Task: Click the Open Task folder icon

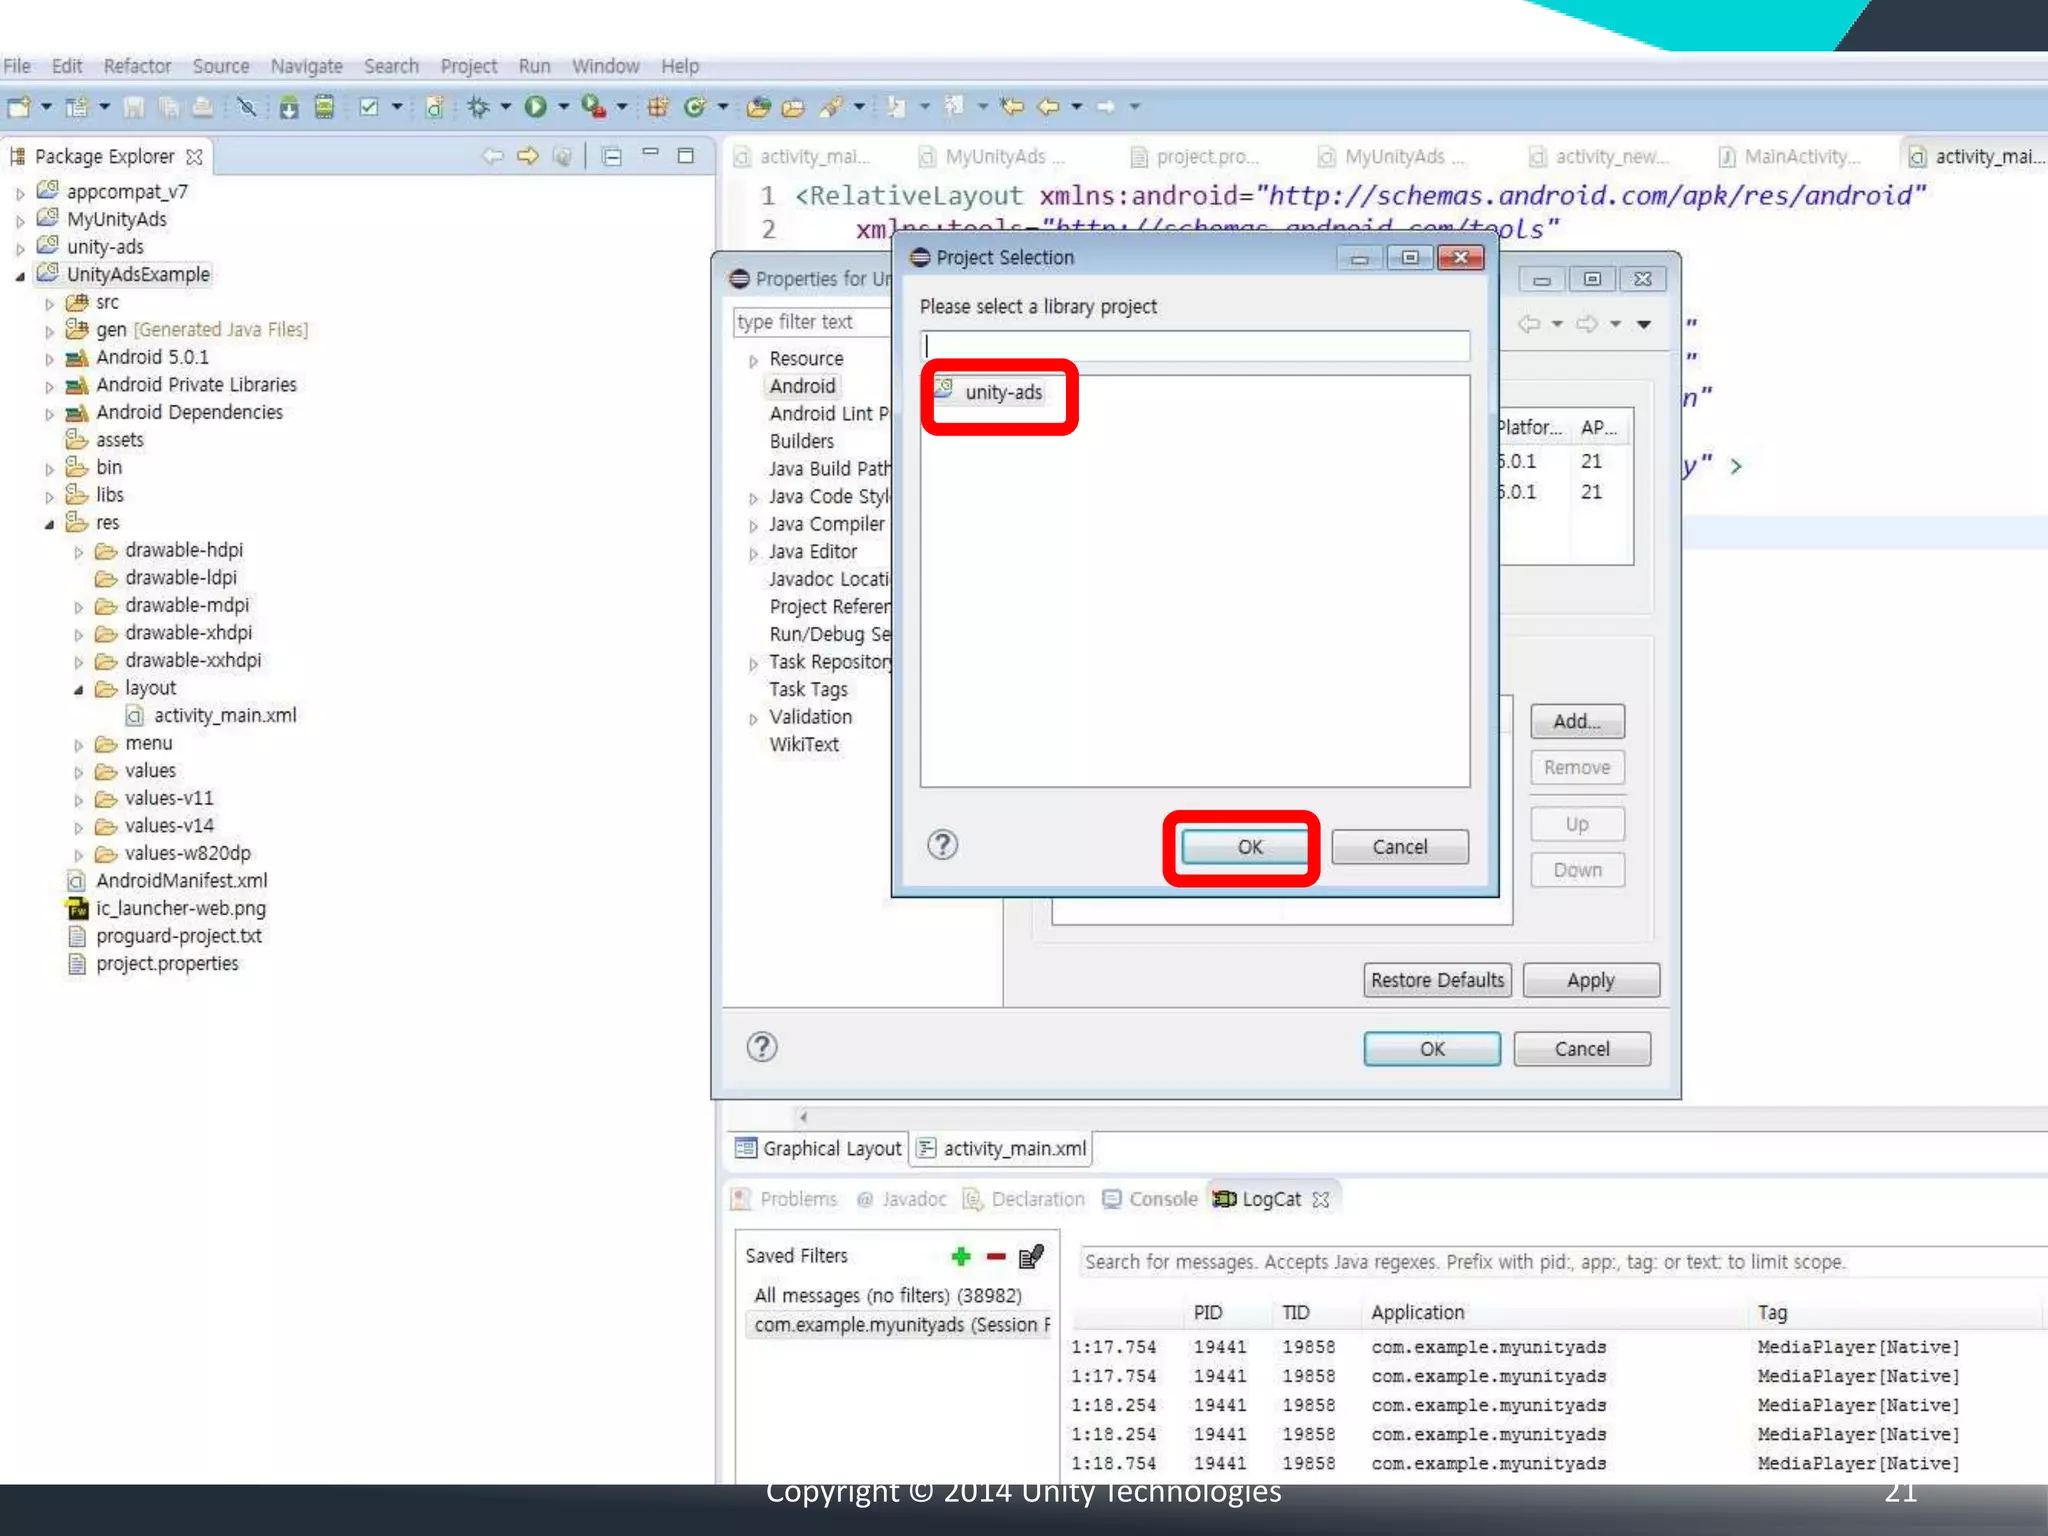Action: (x=793, y=106)
